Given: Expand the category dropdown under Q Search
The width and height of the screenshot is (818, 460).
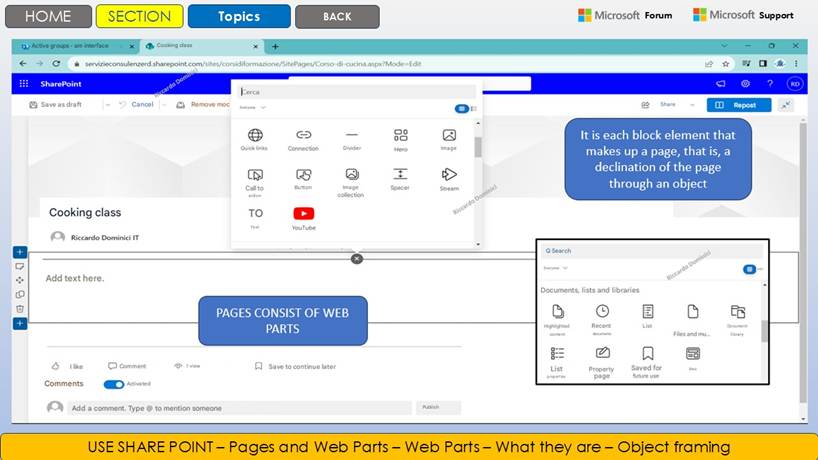Looking at the screenshot, I should [x=555, y=268].
